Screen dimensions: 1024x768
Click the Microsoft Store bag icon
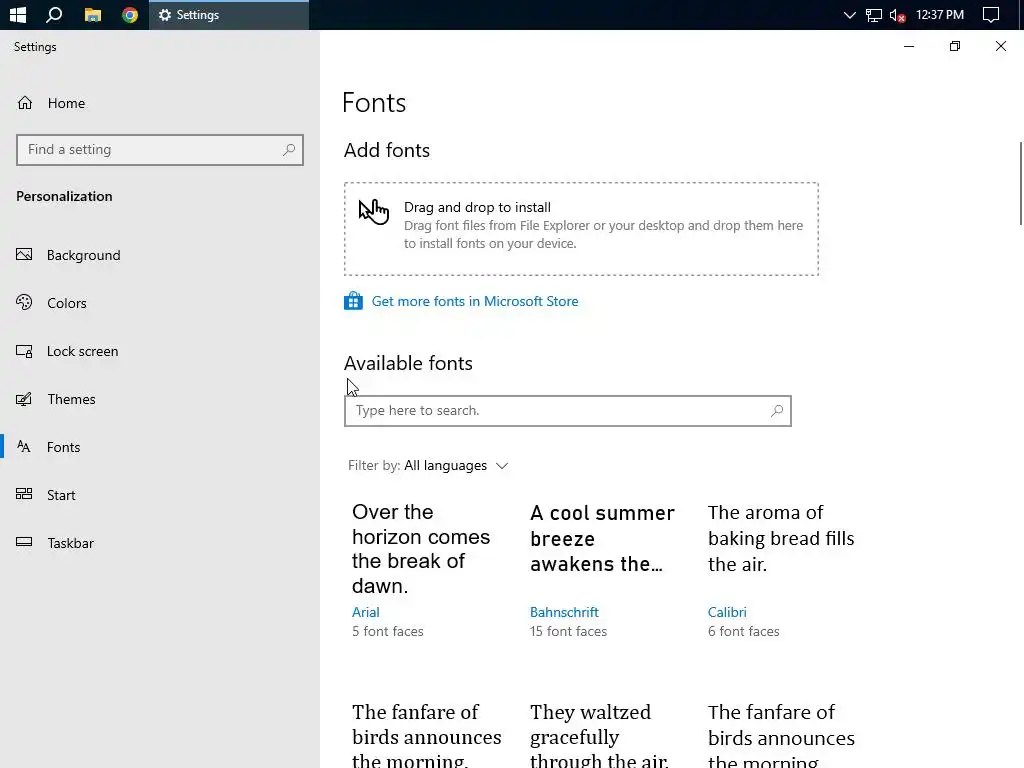tap(353, 301)
